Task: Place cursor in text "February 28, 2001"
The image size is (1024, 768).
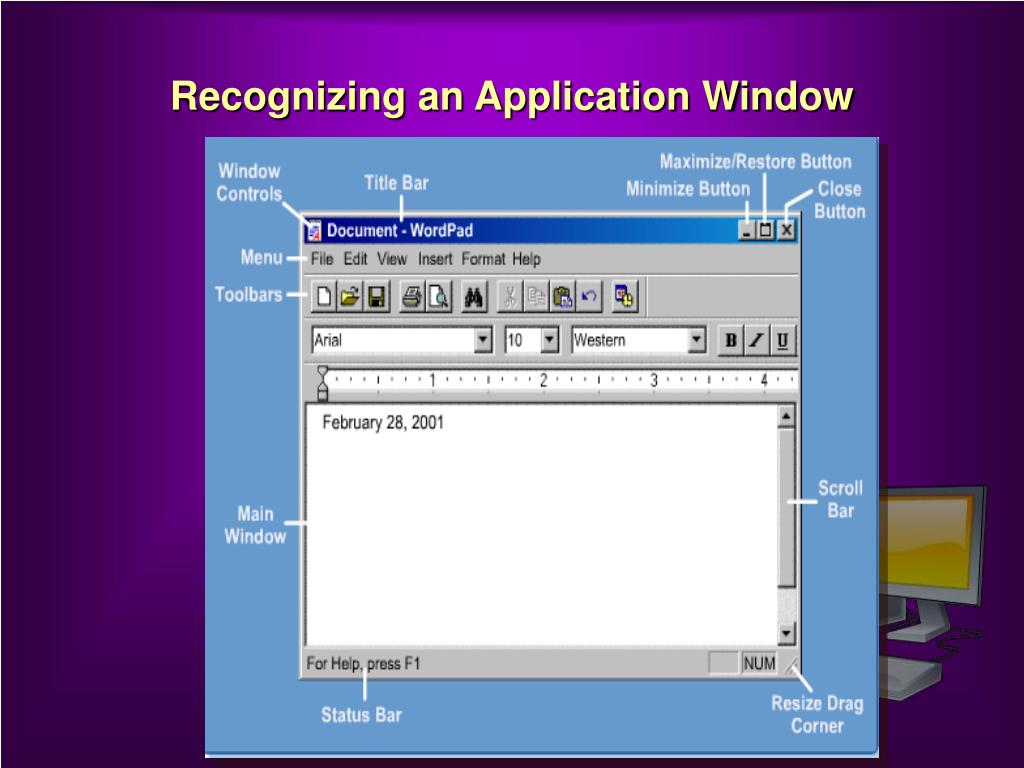Action: [383, 423]
